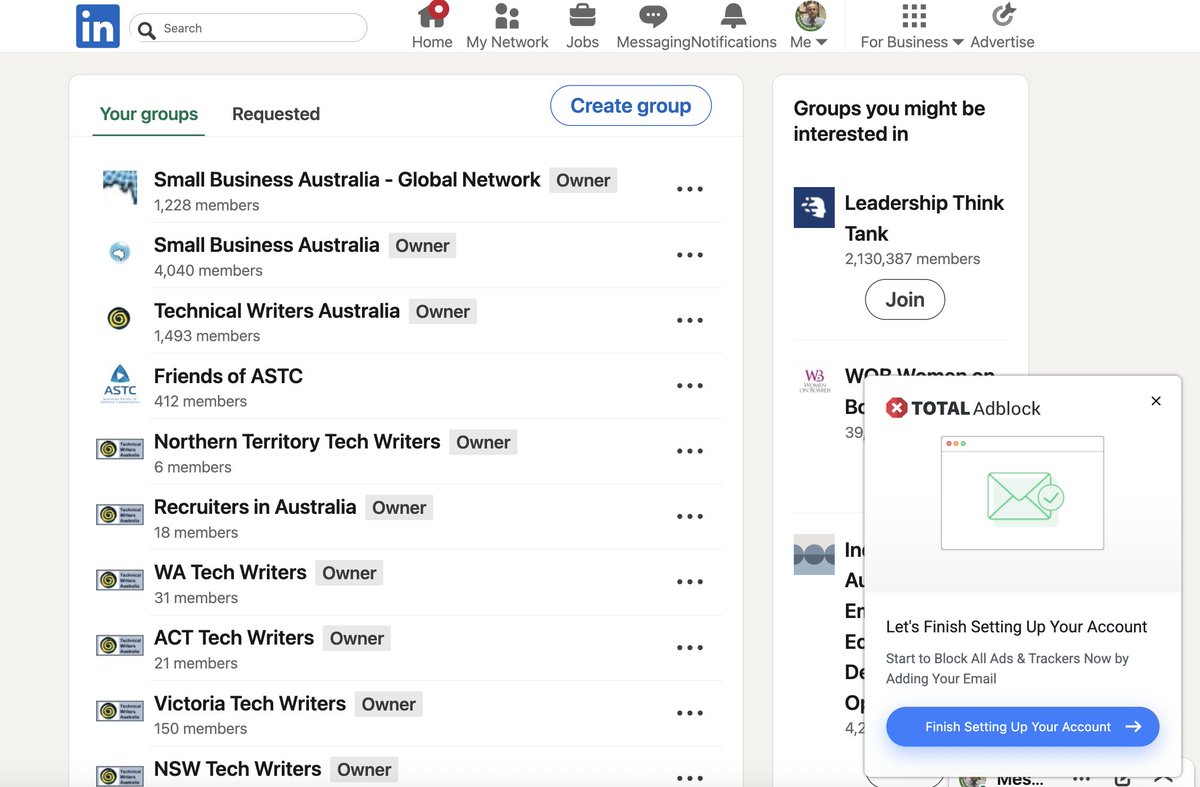
Task: Click the WA Tech Writers logo thumbnail
Action: [x=120, y=580]
